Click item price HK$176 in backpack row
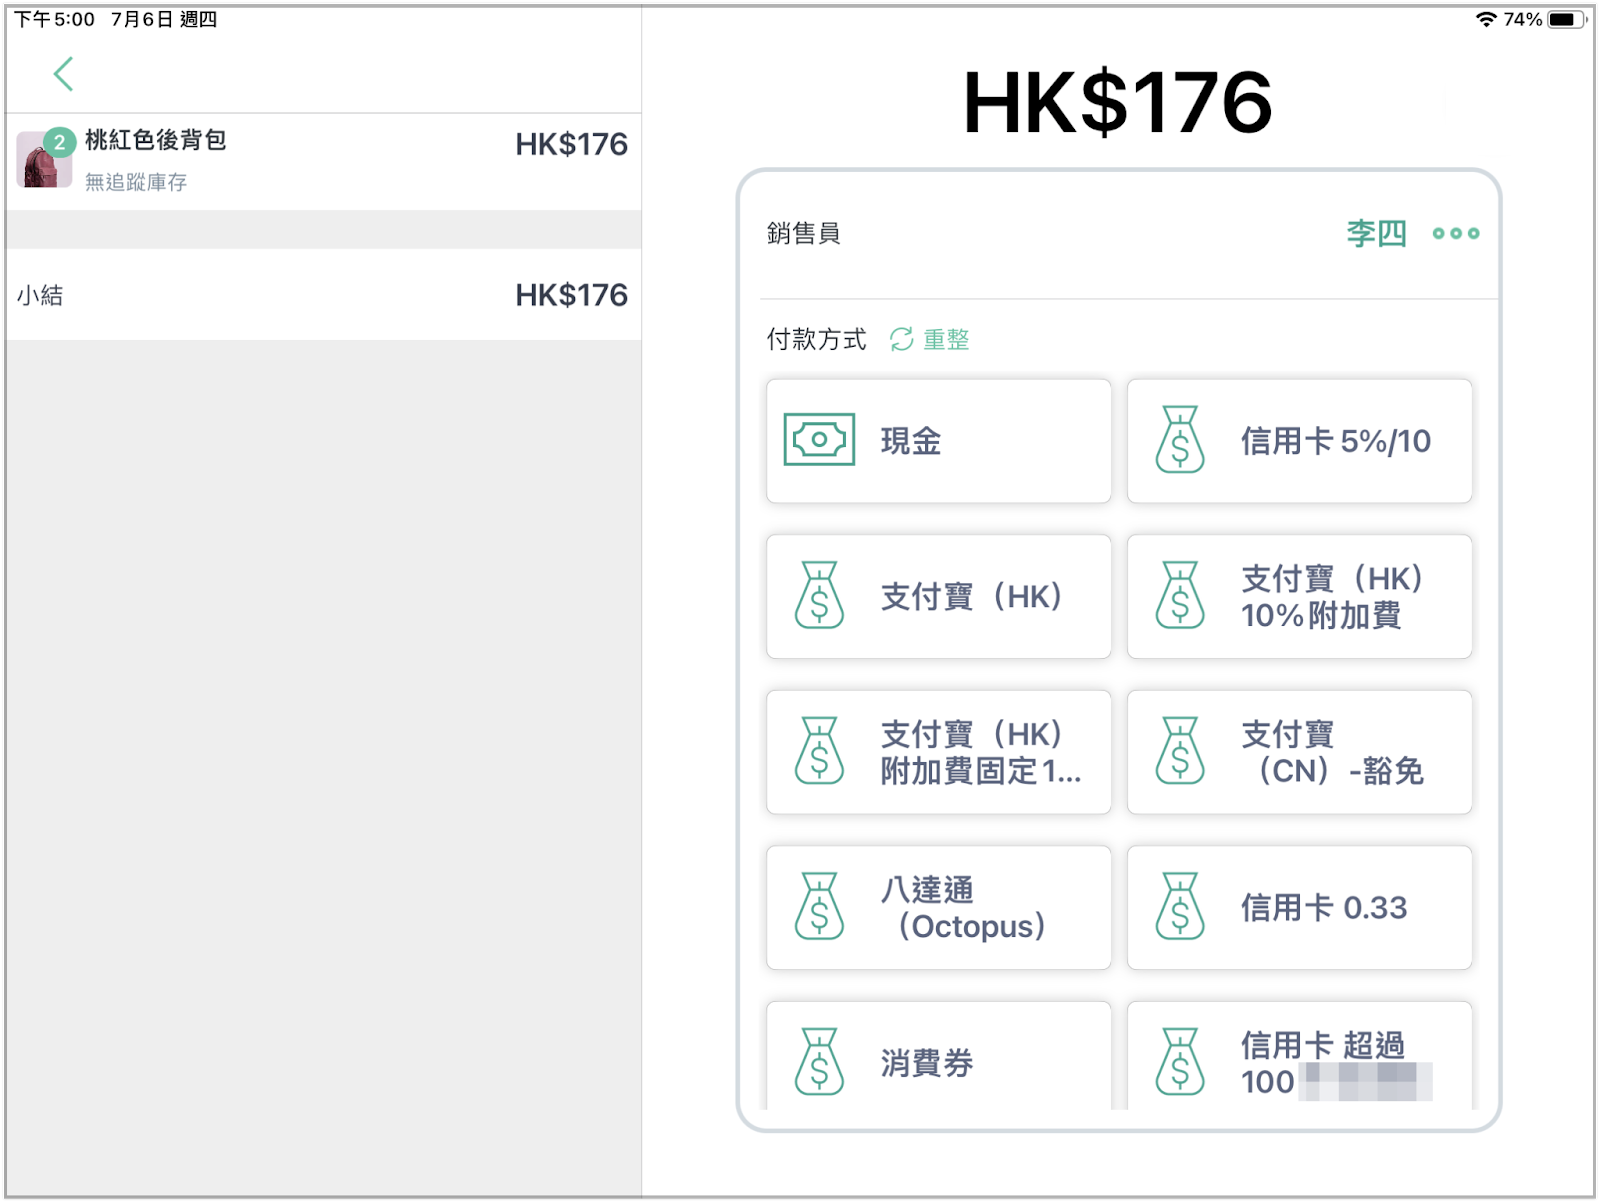 571,145
